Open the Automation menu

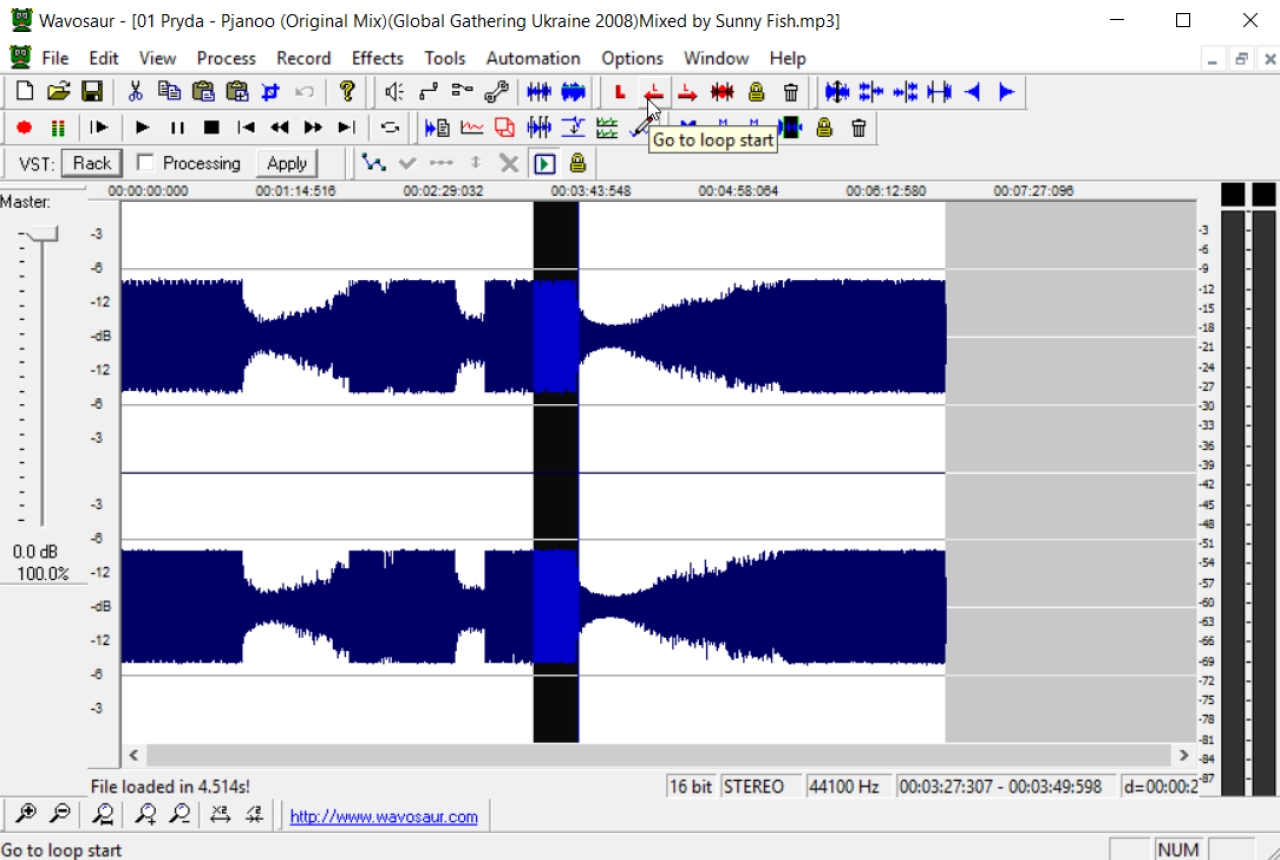coord(533,58)
